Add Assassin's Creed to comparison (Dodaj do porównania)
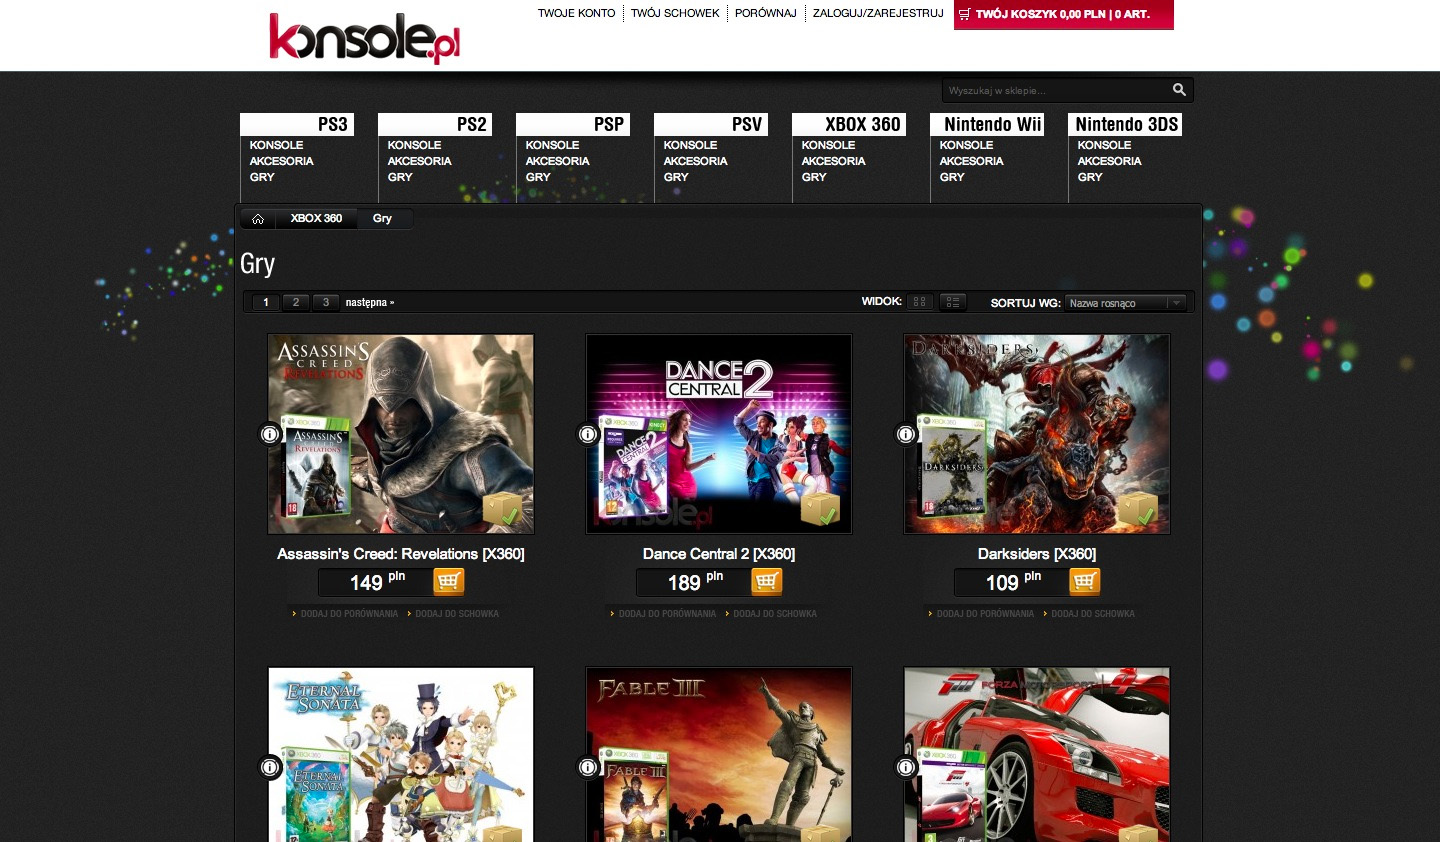 [349, 614]
